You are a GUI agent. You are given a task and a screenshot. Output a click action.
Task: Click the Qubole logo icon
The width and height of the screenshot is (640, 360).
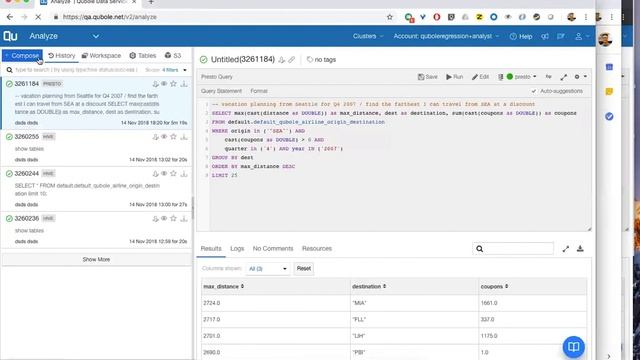(10, 36)
